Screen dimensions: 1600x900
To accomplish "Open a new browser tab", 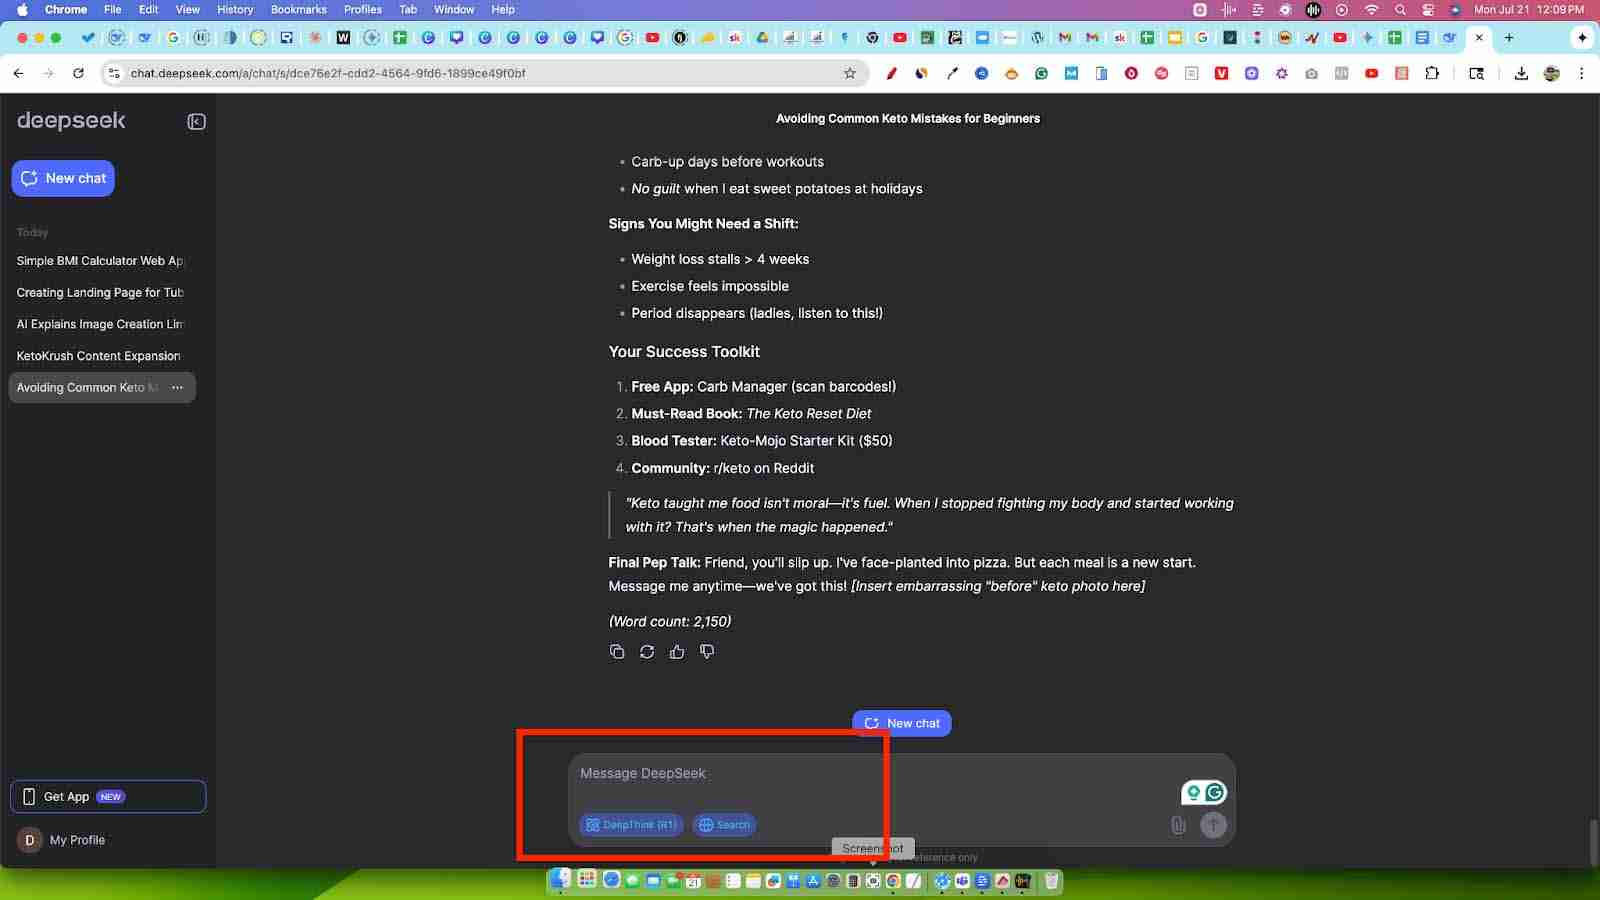I will (1509, 38).
